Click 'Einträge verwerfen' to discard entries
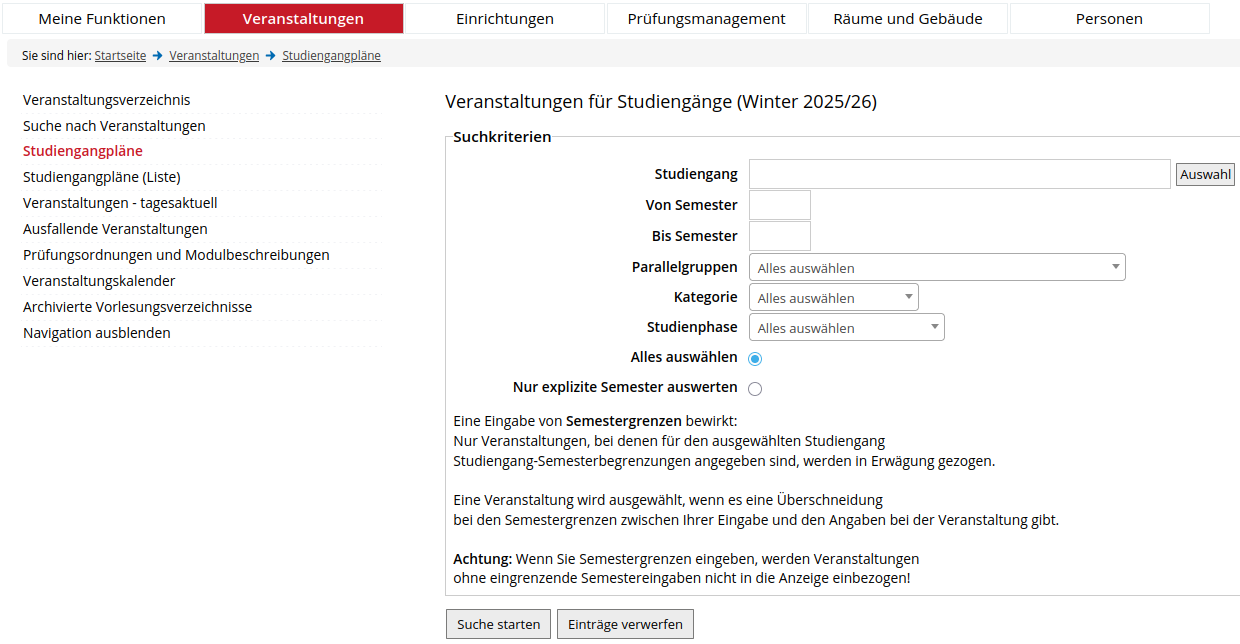The width and height of the screenshot is (1240, 644). (x=625, y=623)
